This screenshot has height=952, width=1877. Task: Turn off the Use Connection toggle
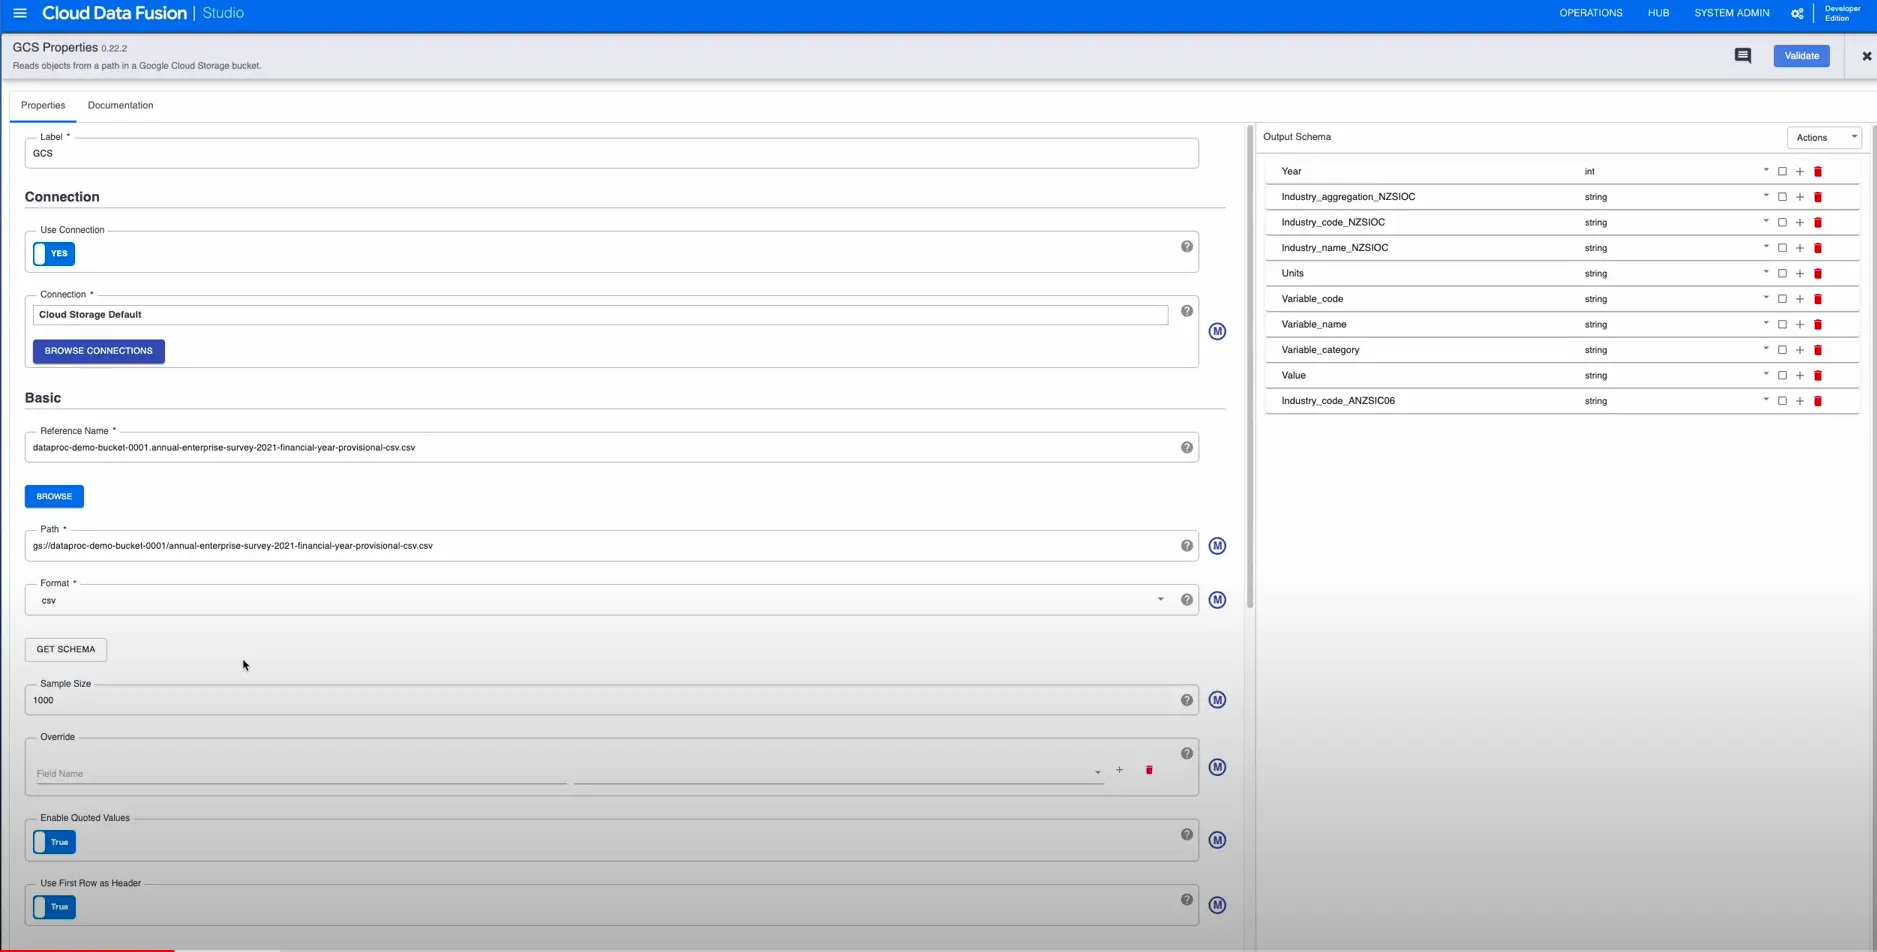54,254
